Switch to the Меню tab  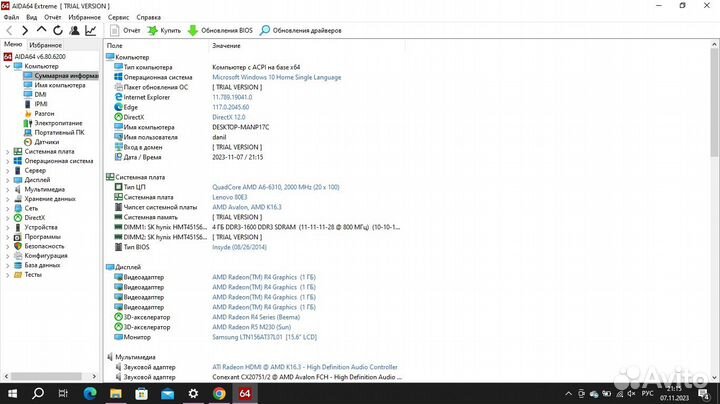[13, 45]
